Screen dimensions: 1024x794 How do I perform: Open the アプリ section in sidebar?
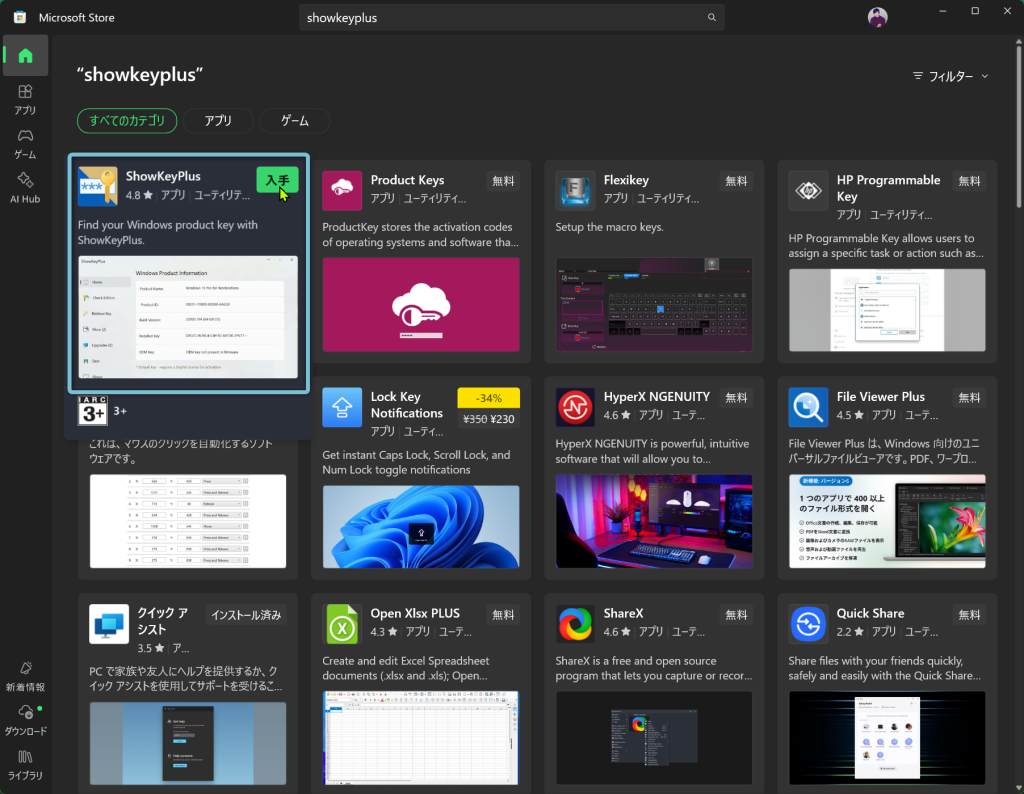coord(25,100)
